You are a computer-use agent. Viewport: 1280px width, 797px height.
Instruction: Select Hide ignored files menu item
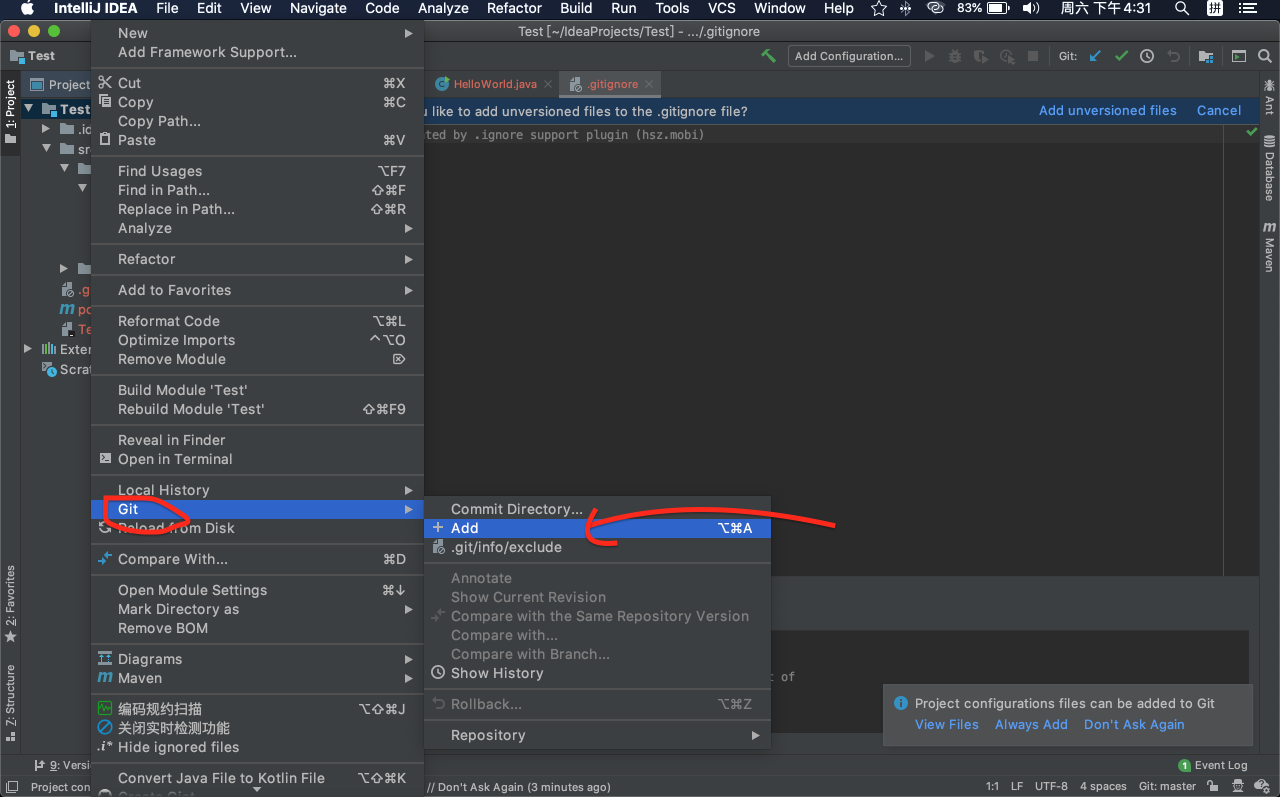[257, 747]
